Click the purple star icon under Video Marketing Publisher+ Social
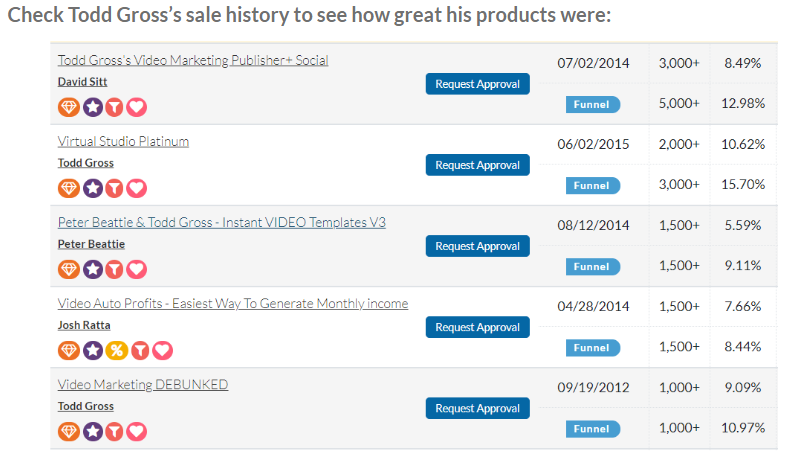This screenshot has height=472, width=799. click(92, 107)
